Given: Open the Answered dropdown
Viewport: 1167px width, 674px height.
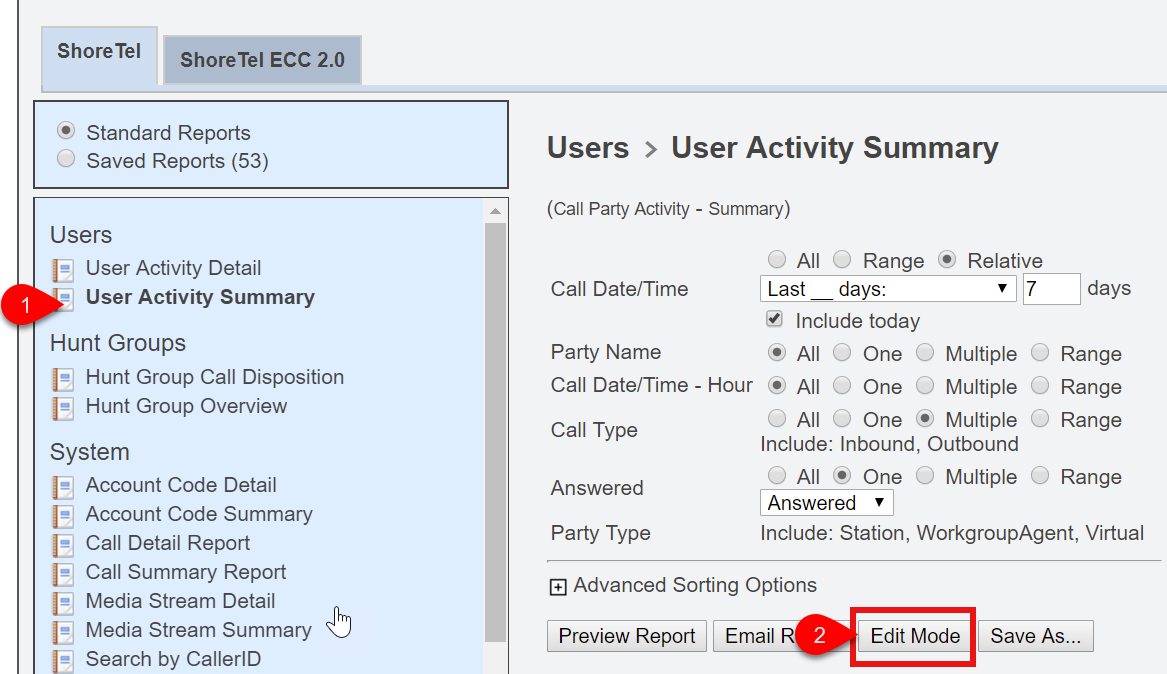Looking at the screenshot, I should (x=826, y=502).
